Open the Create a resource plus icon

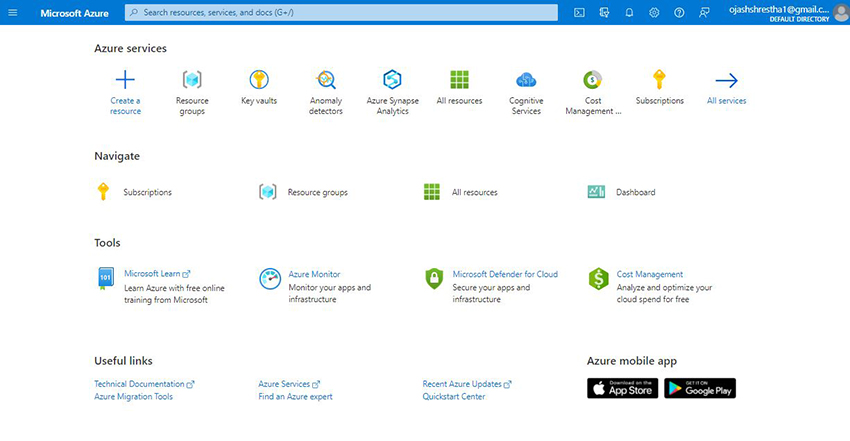coord(125,81)
